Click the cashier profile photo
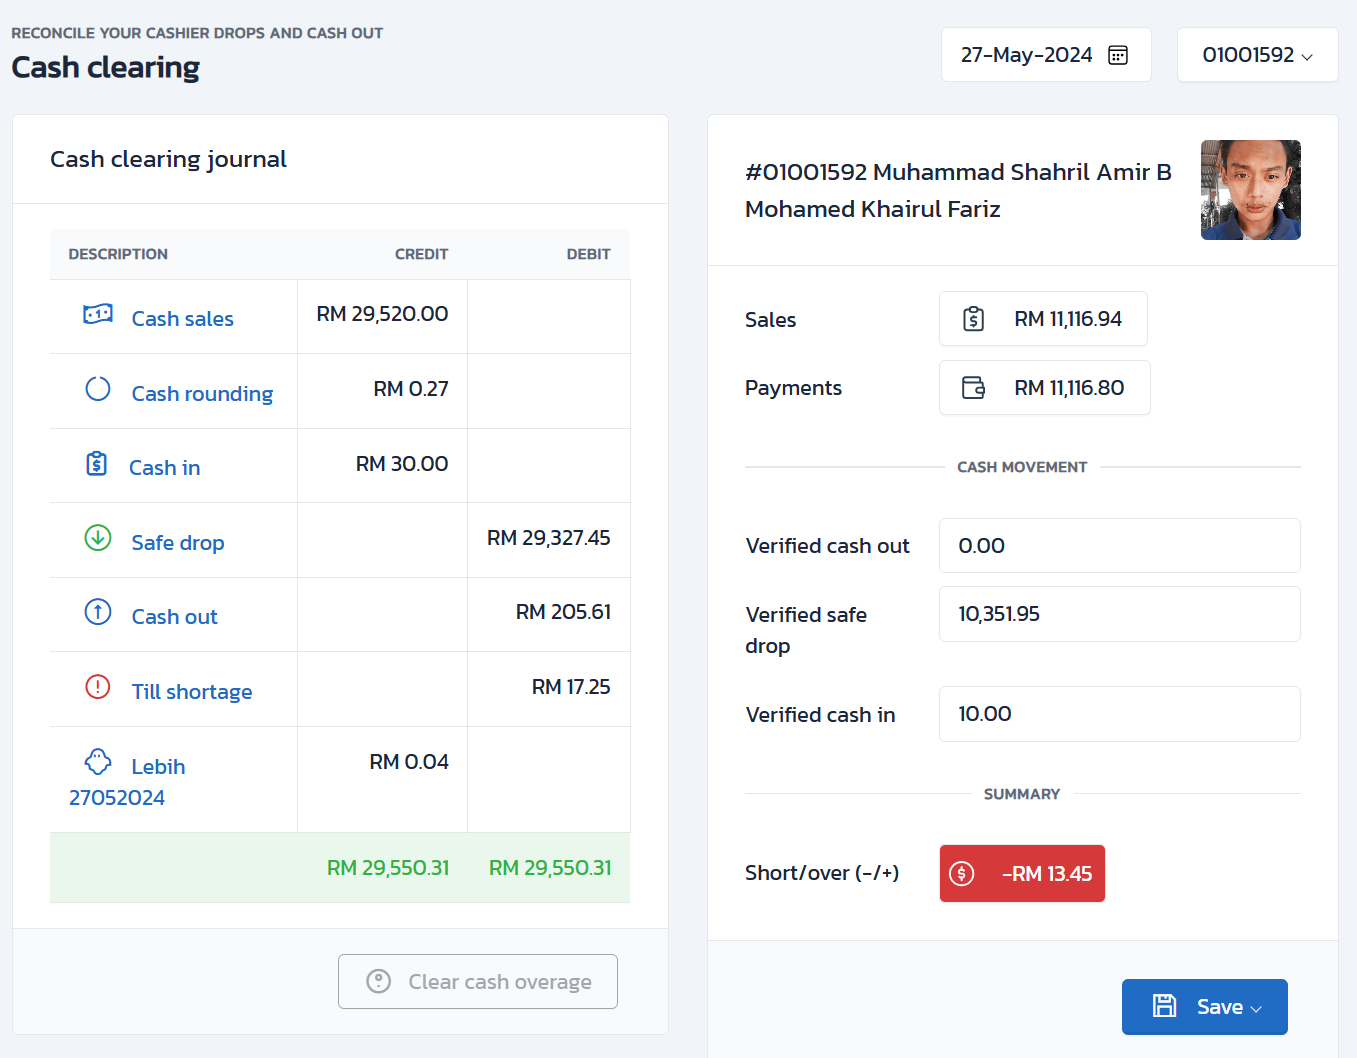 coord(1250,190)
